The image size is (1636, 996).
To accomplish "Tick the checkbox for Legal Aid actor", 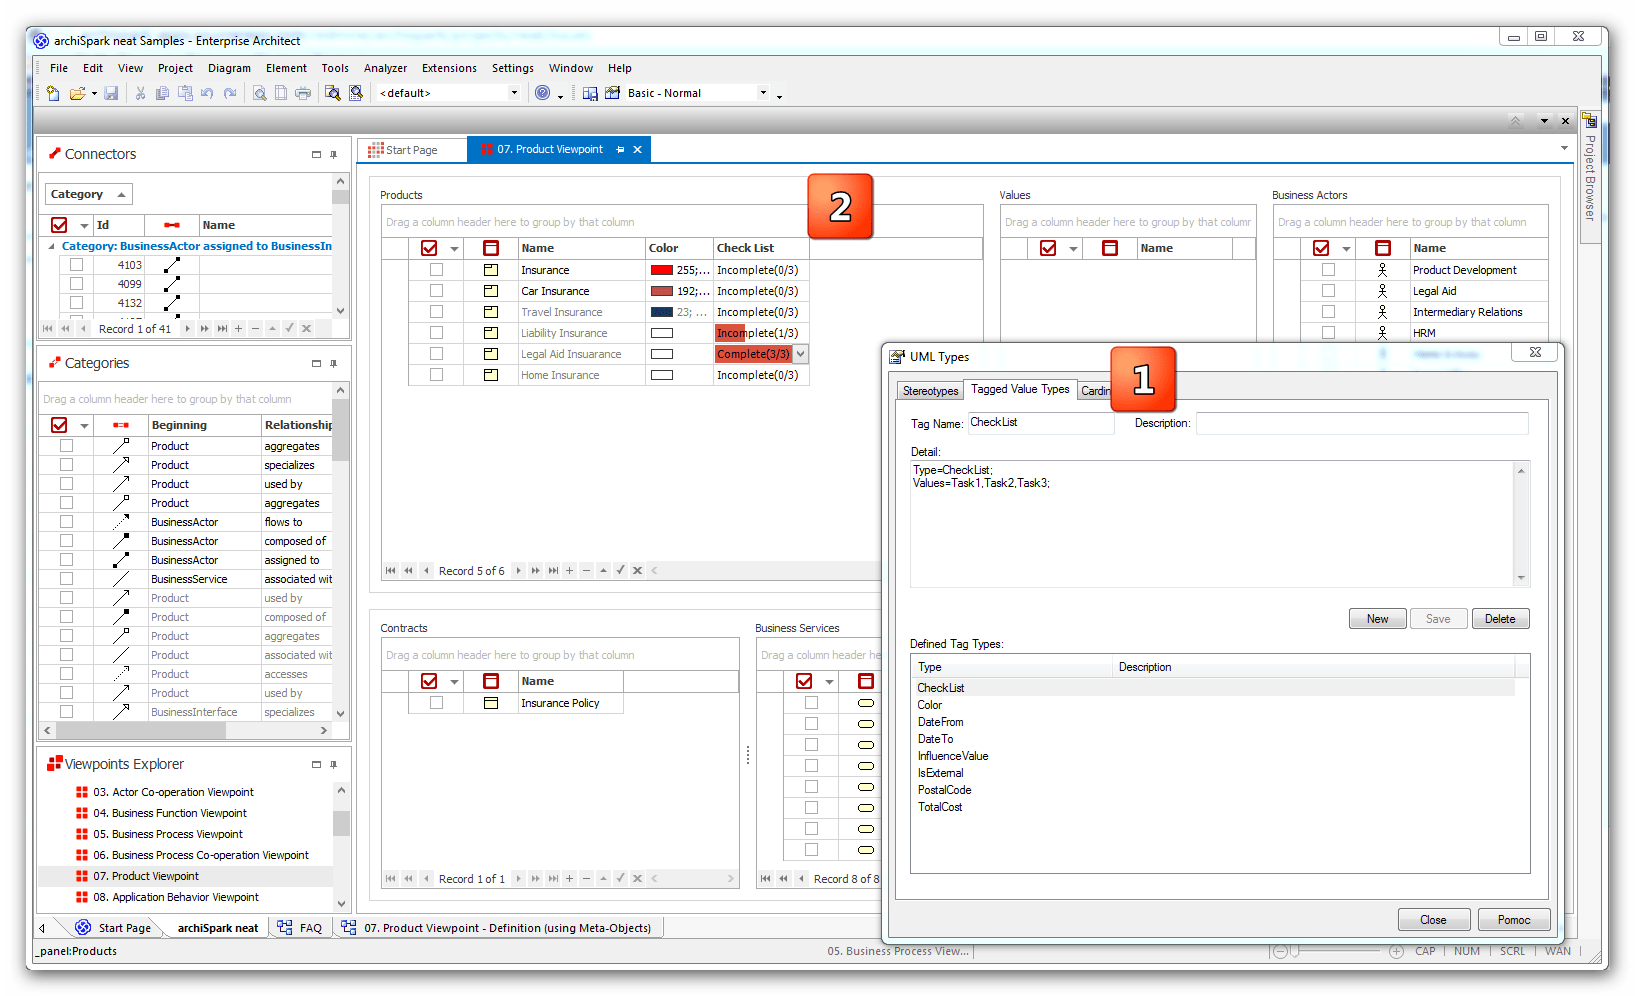I will 1328,291.
